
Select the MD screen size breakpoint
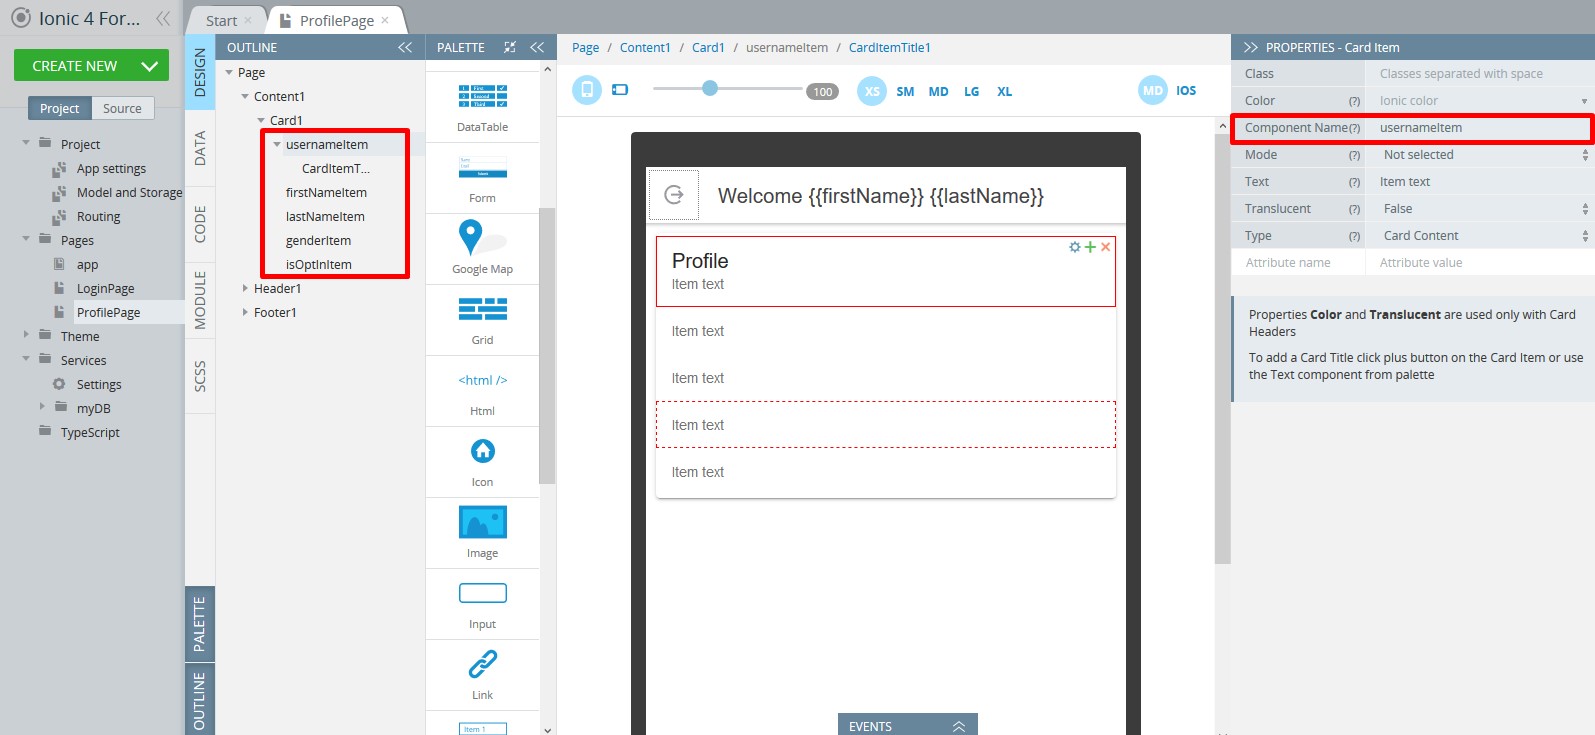coord(938,91)
